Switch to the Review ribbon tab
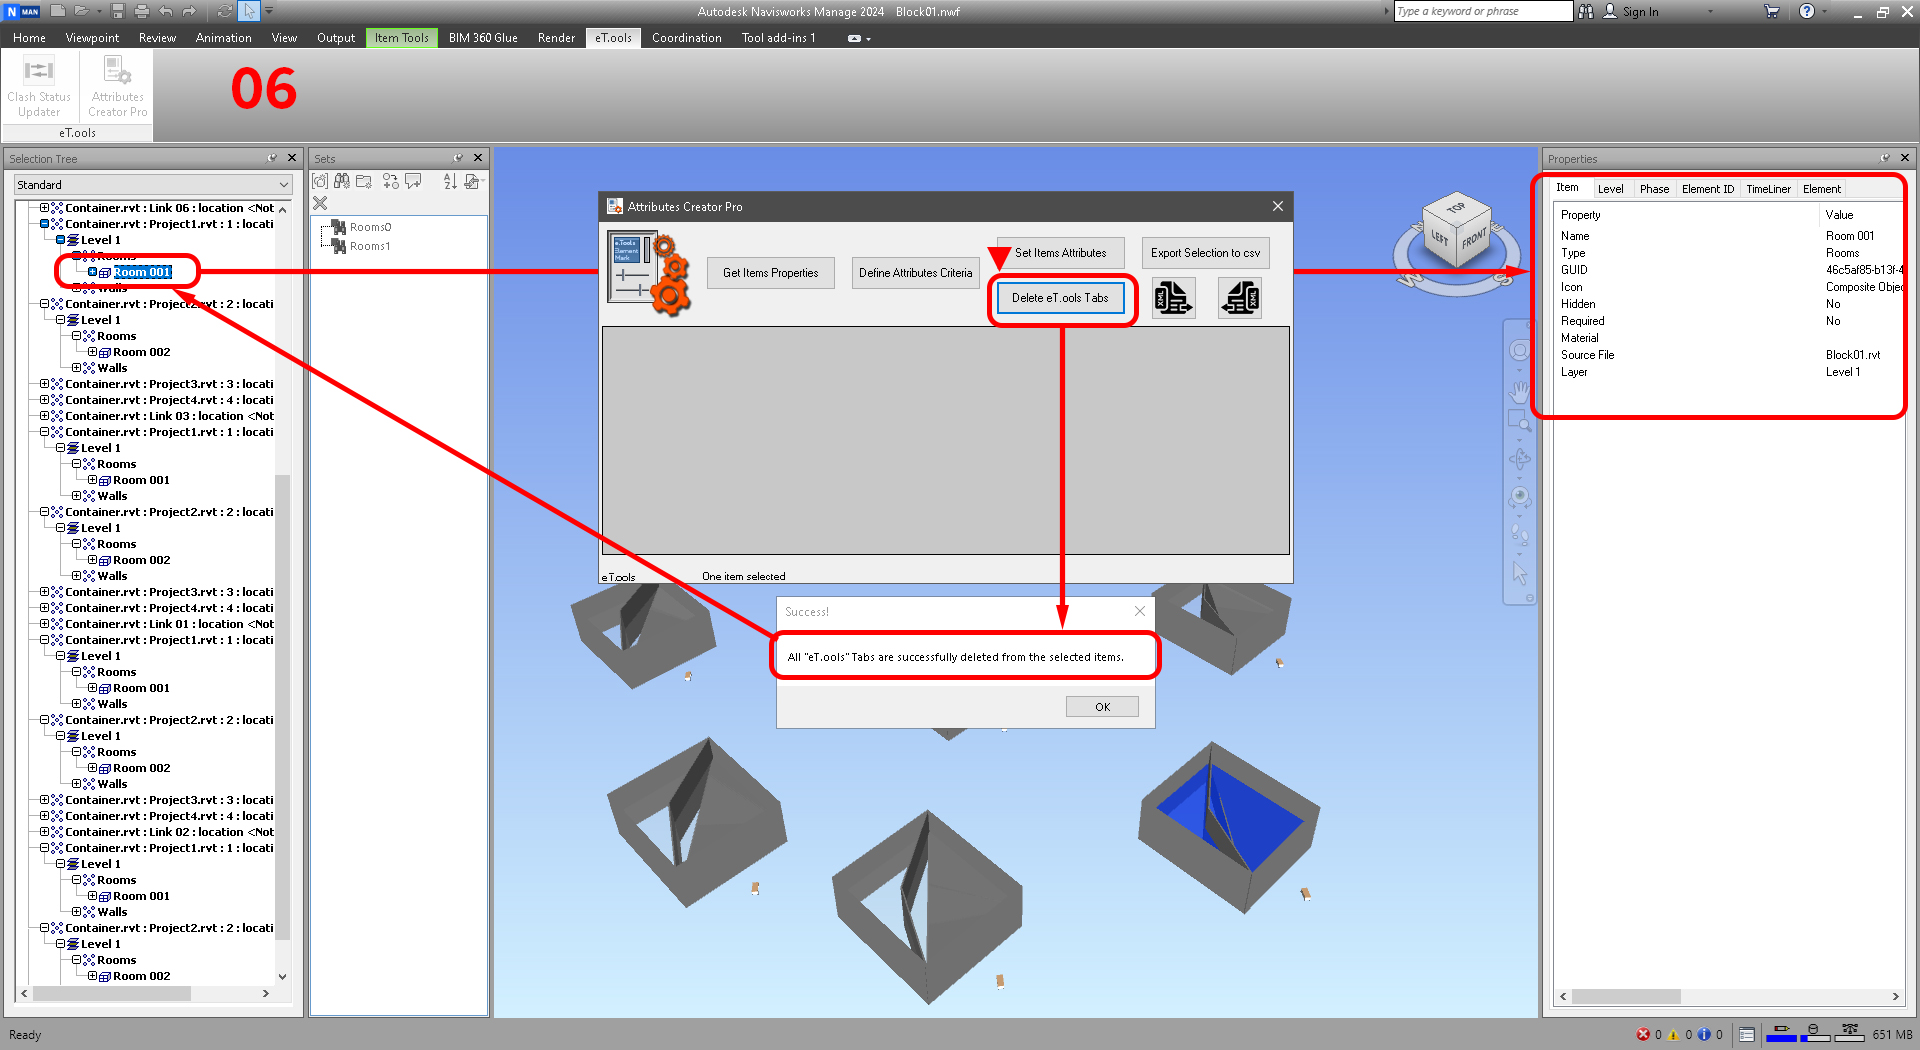The height and width of the screenshot is (1050, 1920). tap(157, 38)
